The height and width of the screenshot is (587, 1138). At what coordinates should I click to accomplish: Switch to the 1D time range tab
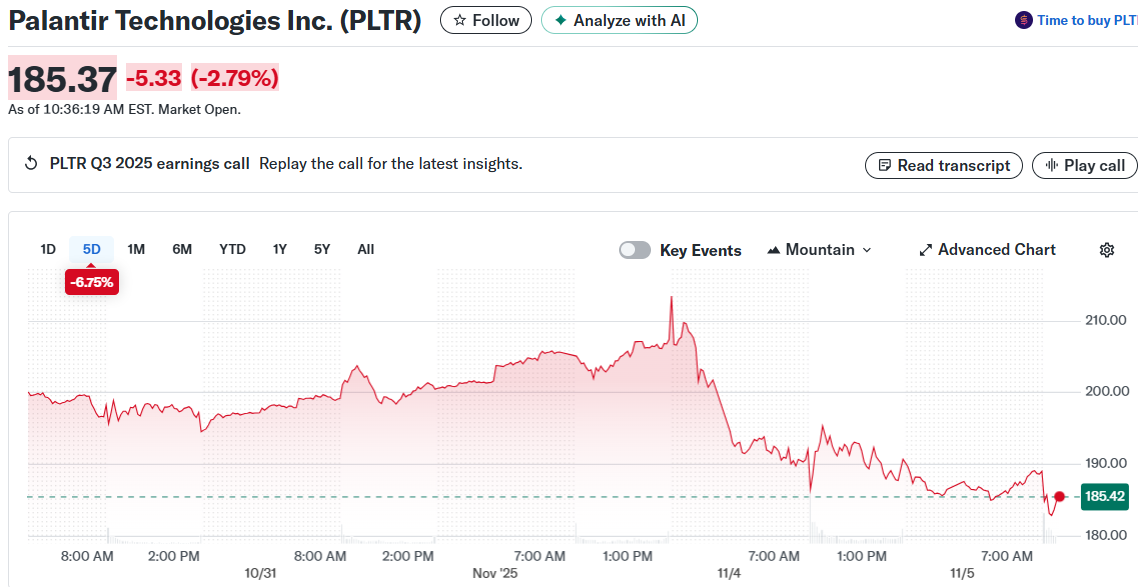click(x=48, y=249)
